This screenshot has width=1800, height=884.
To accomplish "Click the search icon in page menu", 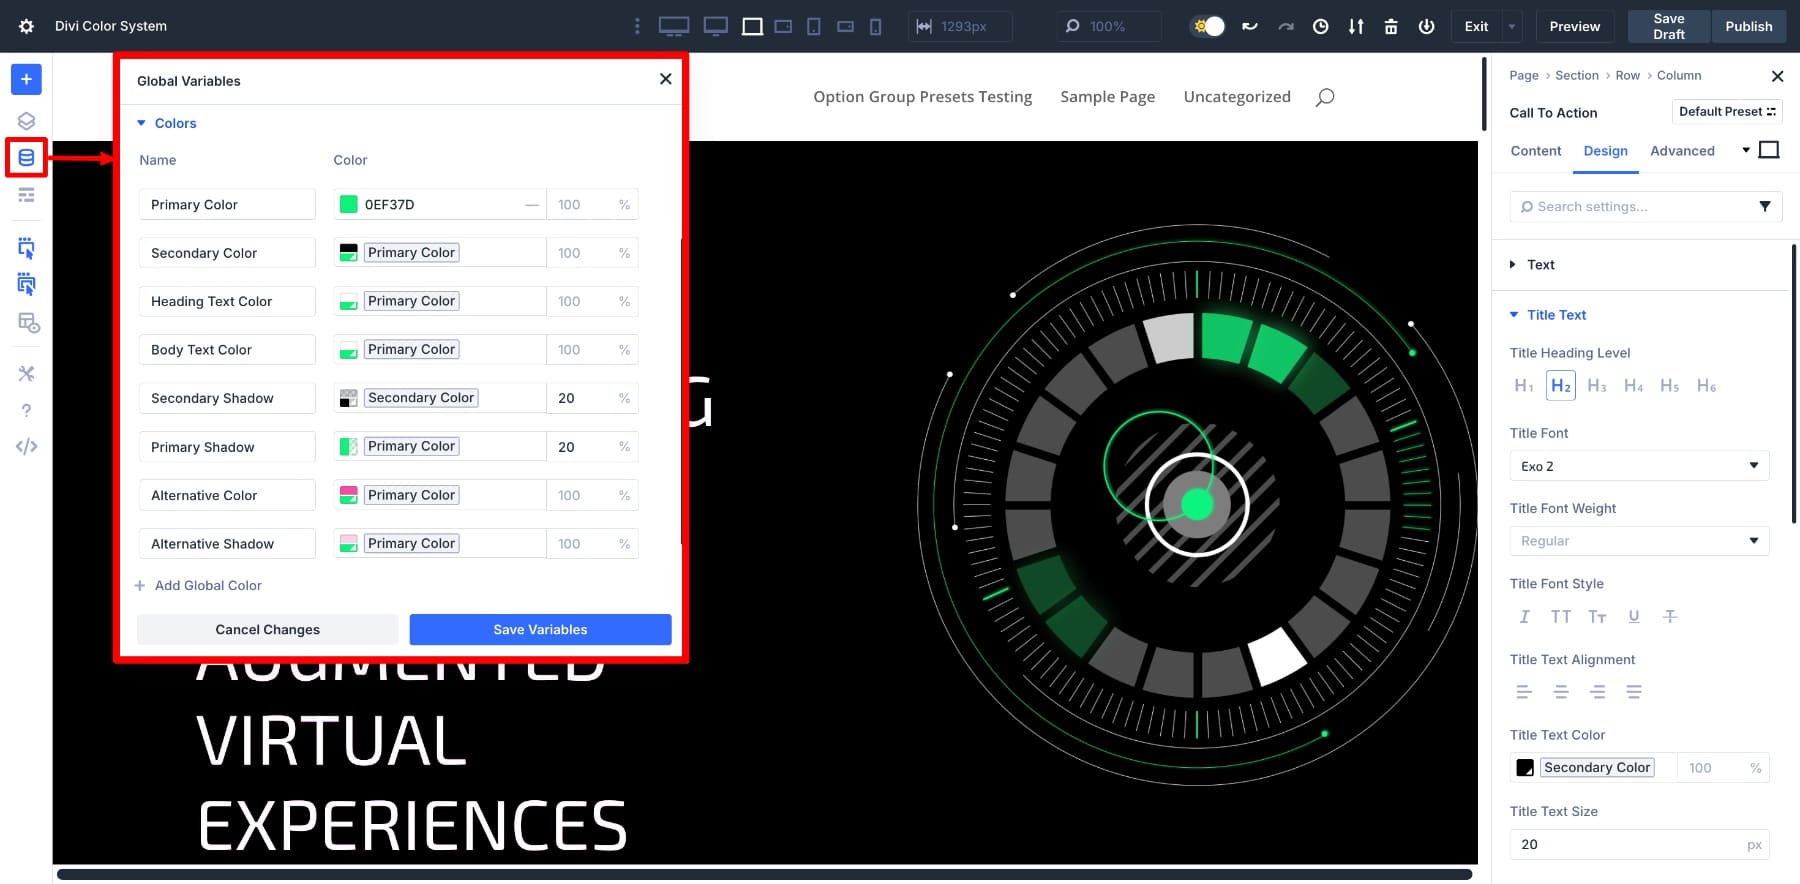I will click(x=1325, y=97).
